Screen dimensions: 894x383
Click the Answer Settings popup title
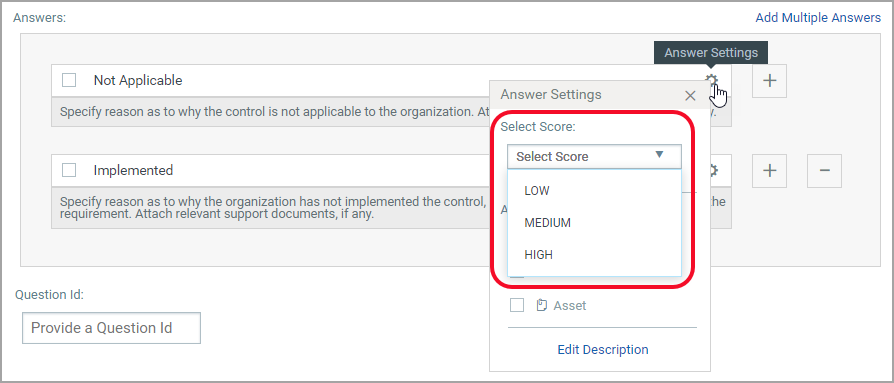point(551,95)
